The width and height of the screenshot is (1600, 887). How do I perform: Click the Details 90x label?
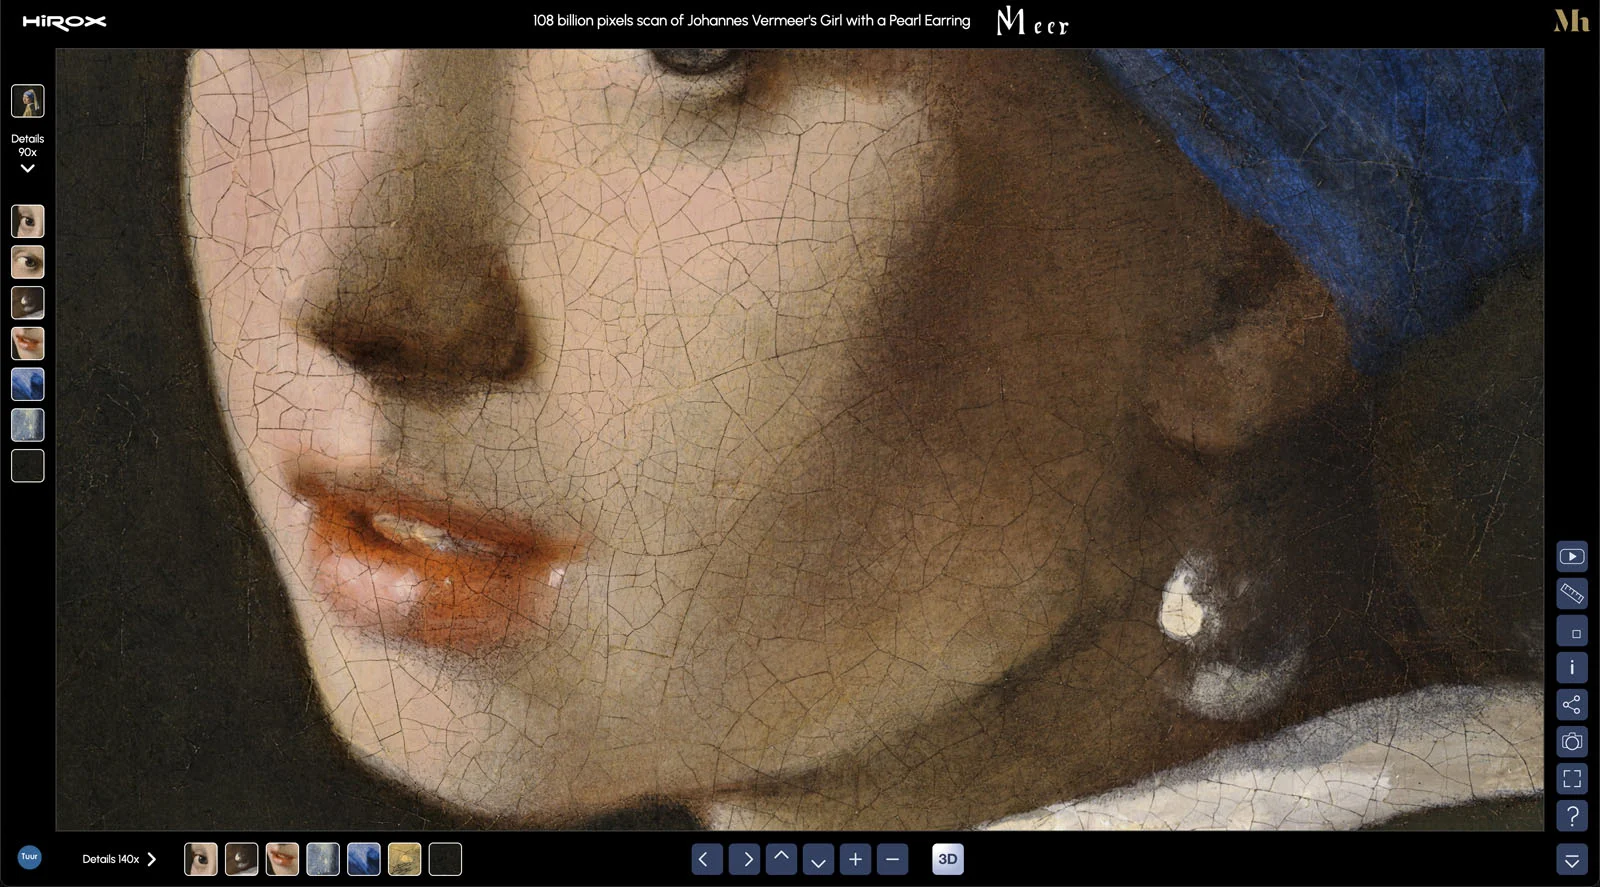point(28,145)
